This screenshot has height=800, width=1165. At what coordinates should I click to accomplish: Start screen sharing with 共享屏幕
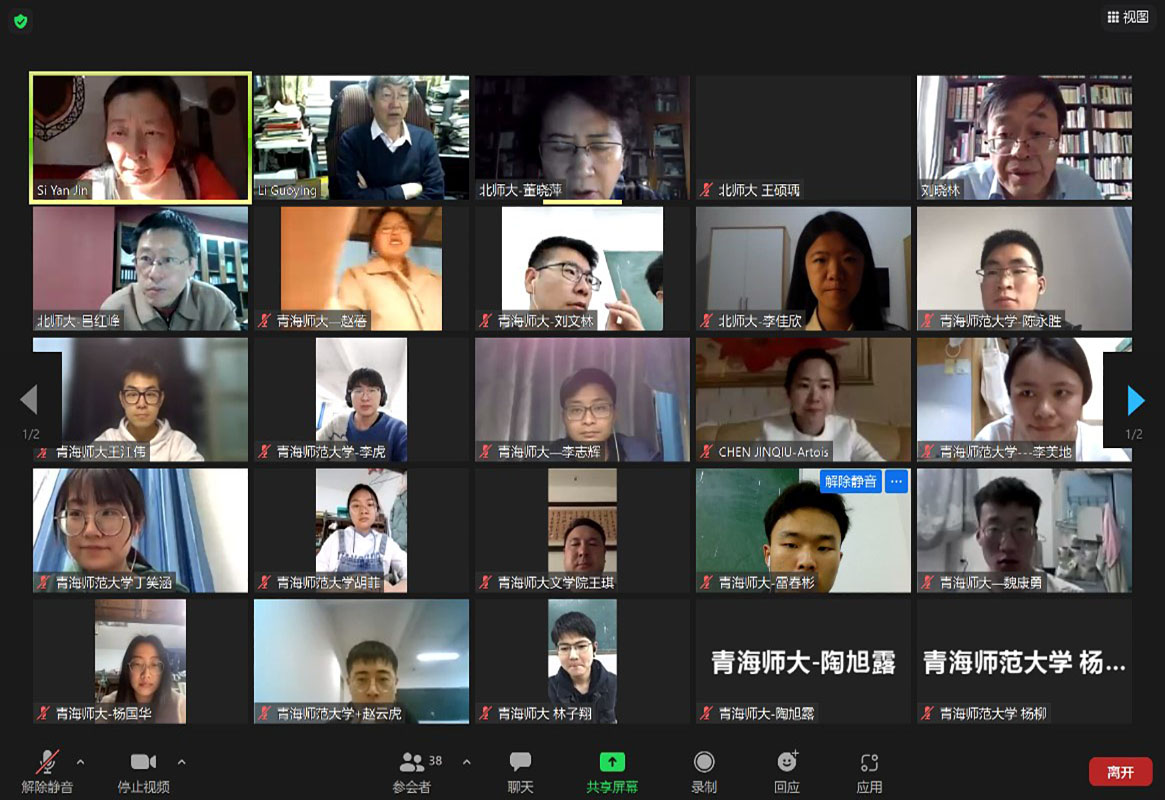[612, 771]
